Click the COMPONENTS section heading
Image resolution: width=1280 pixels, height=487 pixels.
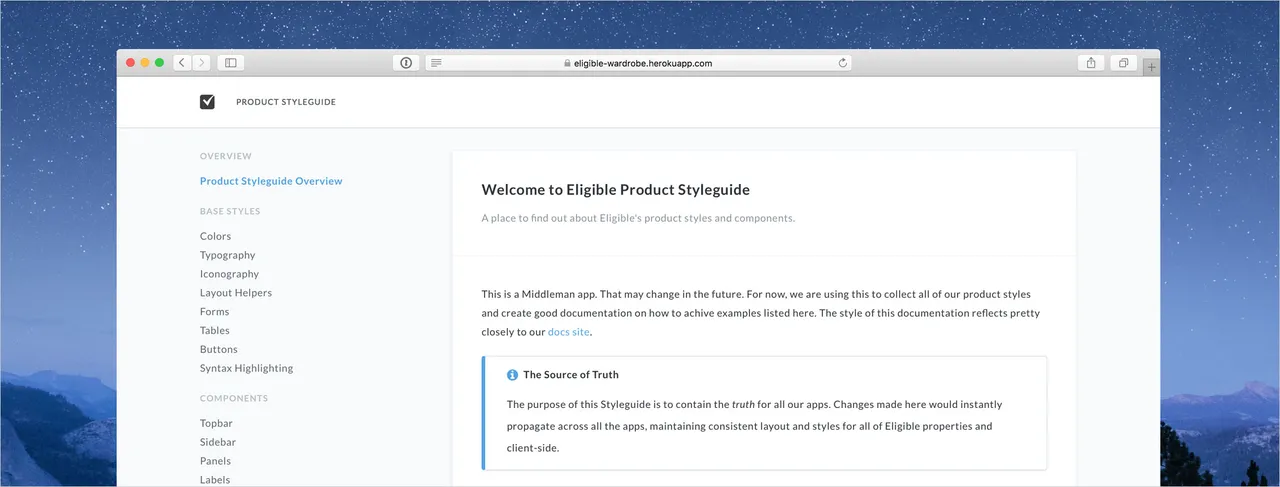coord(234,398)
